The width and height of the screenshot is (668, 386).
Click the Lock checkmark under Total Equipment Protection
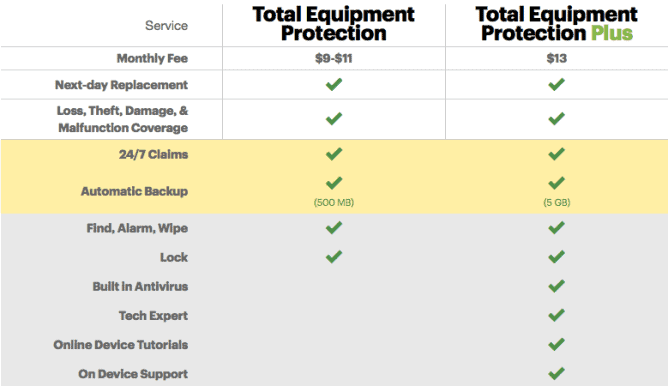[334, 256]
